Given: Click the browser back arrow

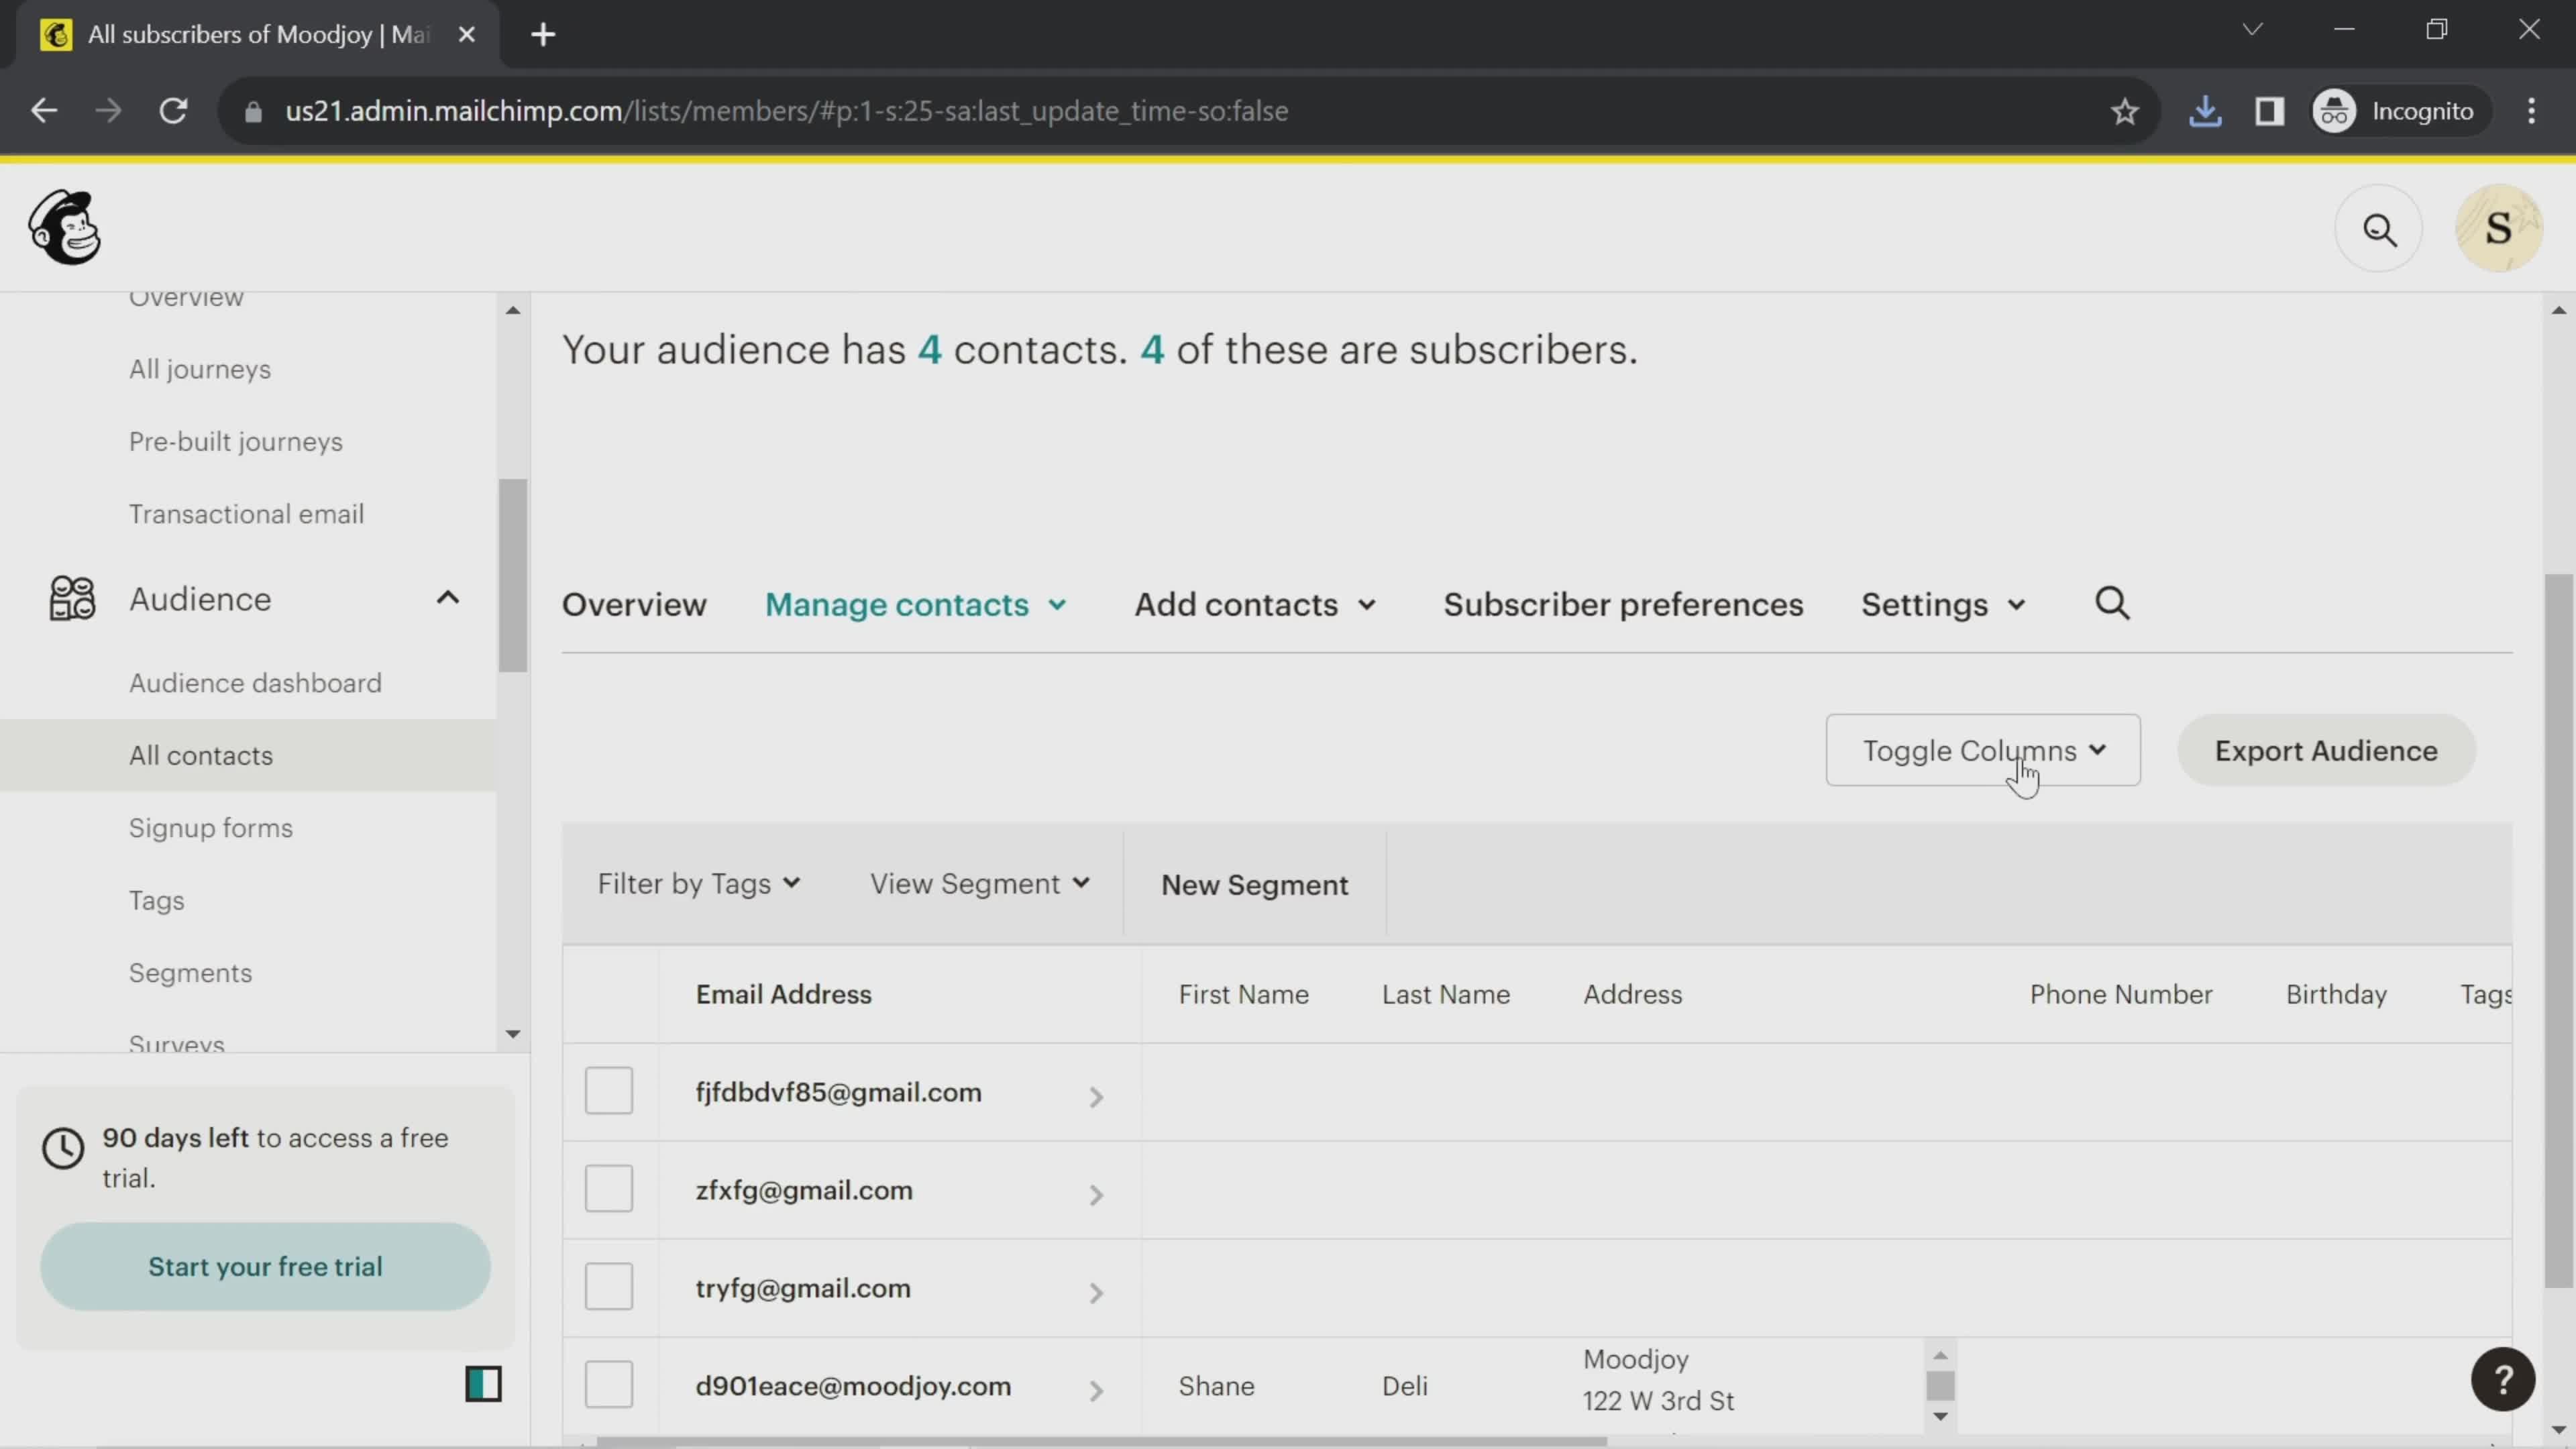Looking at the screenshot, I should (x=44, y=111).
